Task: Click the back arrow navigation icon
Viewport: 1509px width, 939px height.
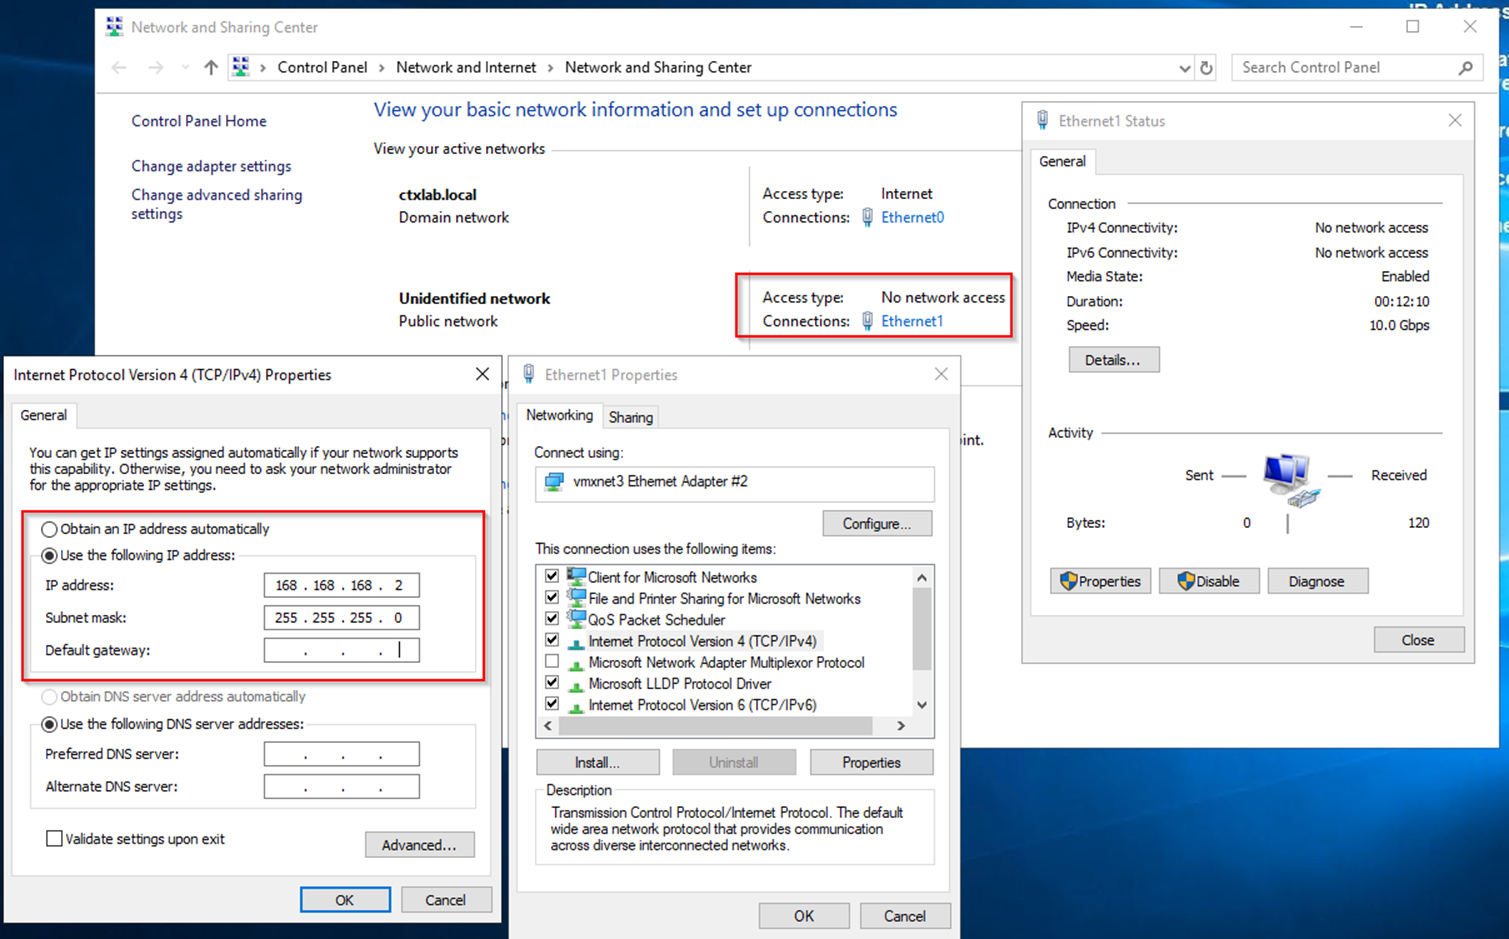Action: [x=120, y=67]
